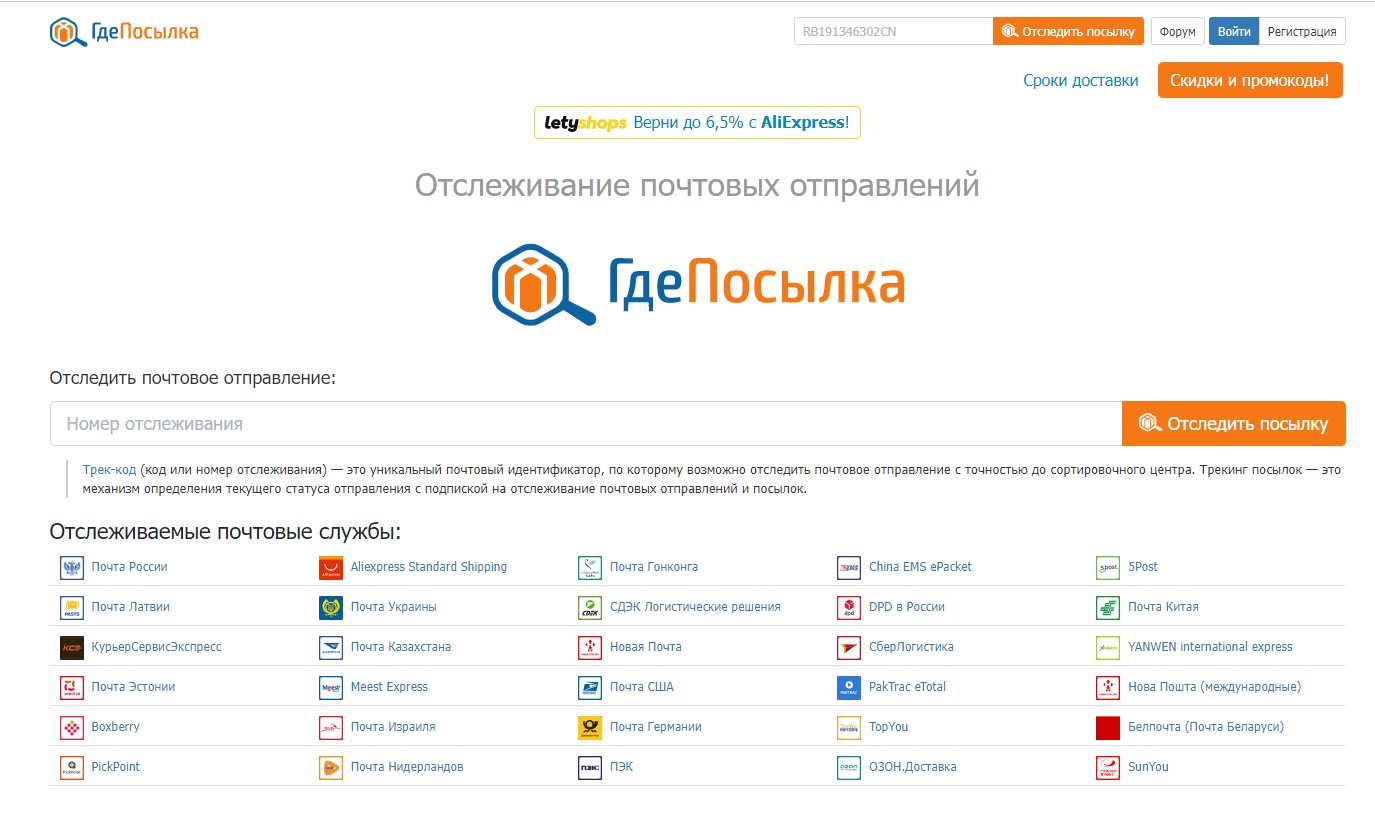Viewport: 1375px width, 816px height.
Task: Click the Почта Латвии logo icon
Action: 72,608
